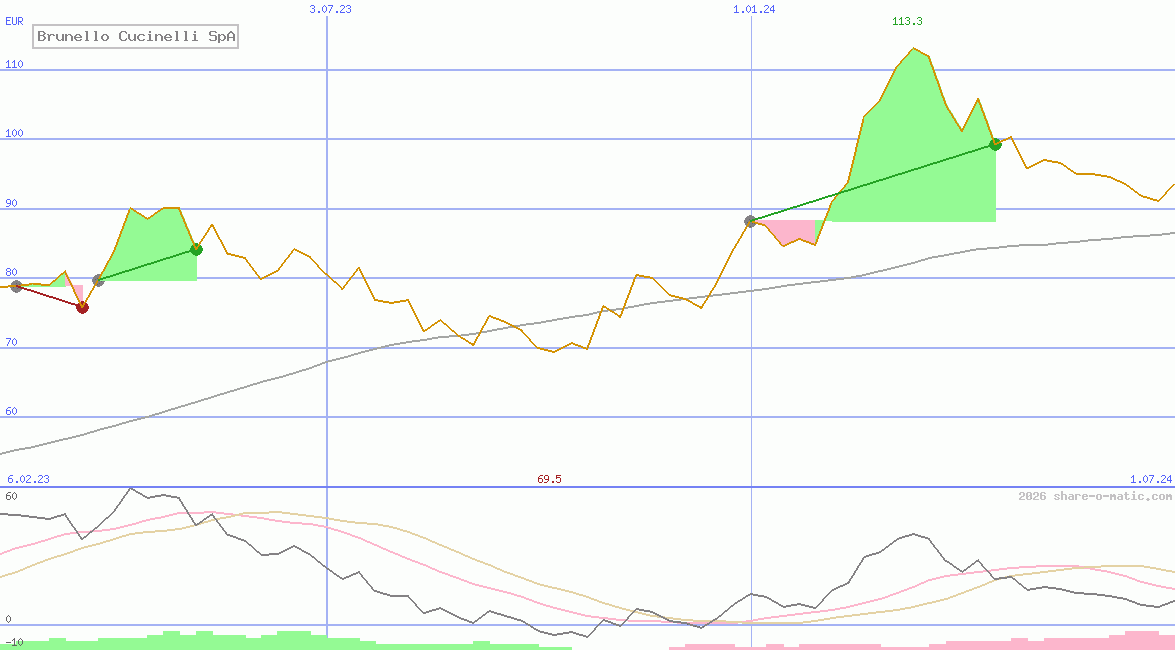The height and width of the screenshot is (650, 1175).
Task: Select gray entry dot on the 1.01.24 line
Action: (750, 221)
